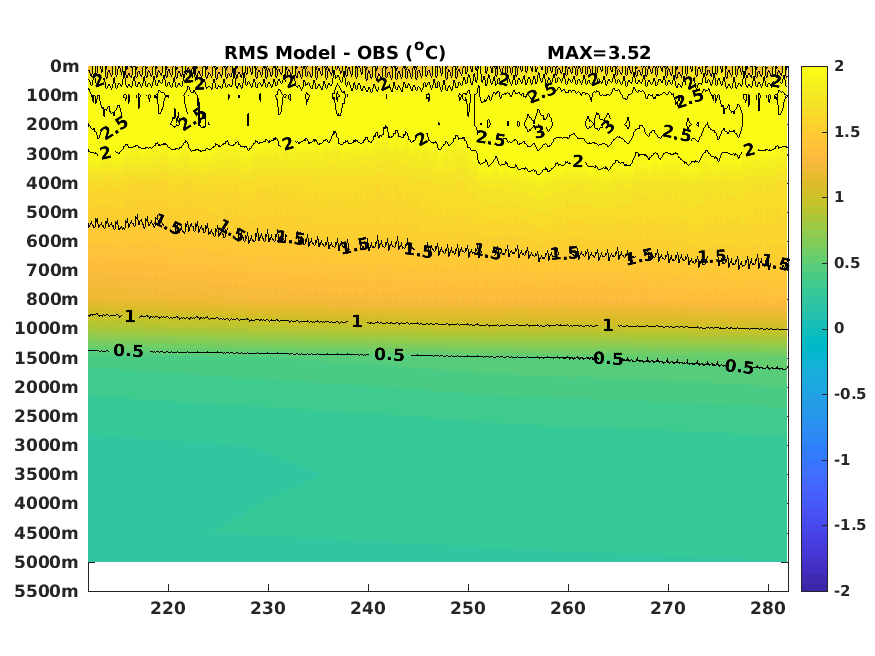Click the colorbar tick label '1'
This screenshot has width=875, height=656.
click(839, 197)
